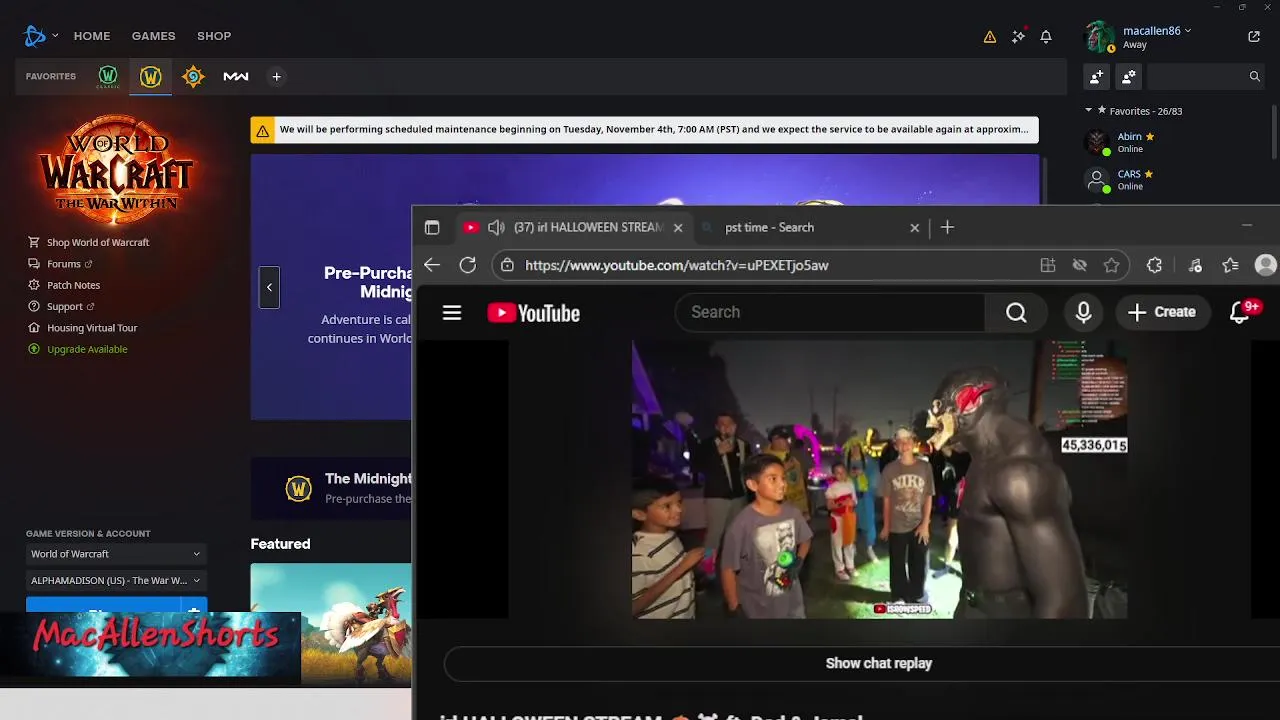Search friends with the magnifier icon
The image size is (1280, 720).
1255,76
